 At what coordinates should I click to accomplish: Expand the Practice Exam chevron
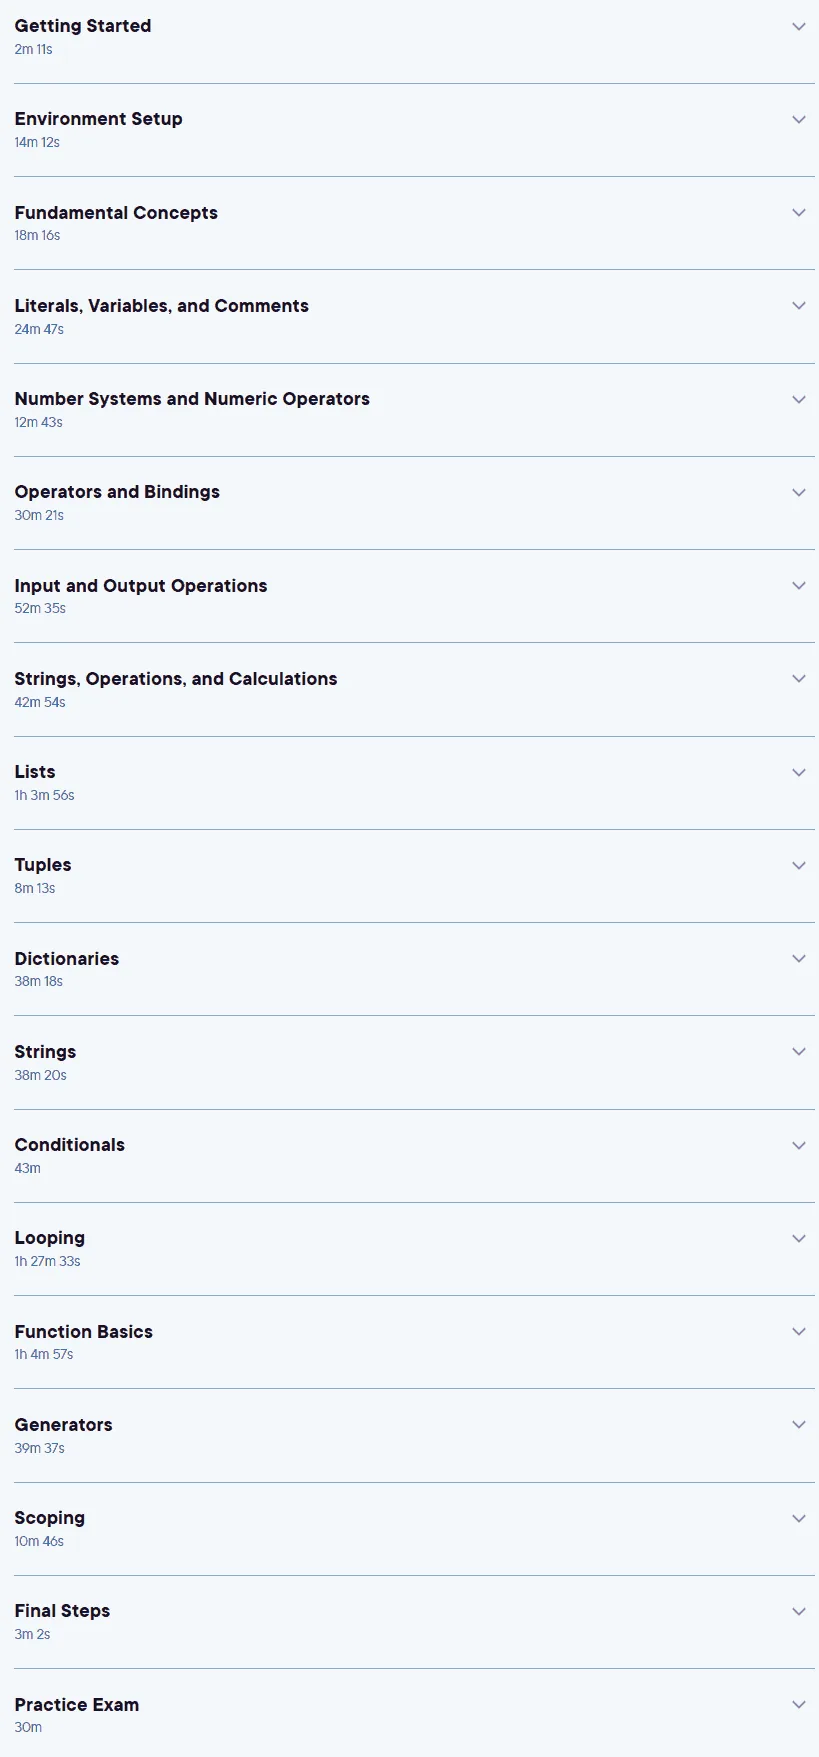pyautogui.click(x=798, y=1704)
